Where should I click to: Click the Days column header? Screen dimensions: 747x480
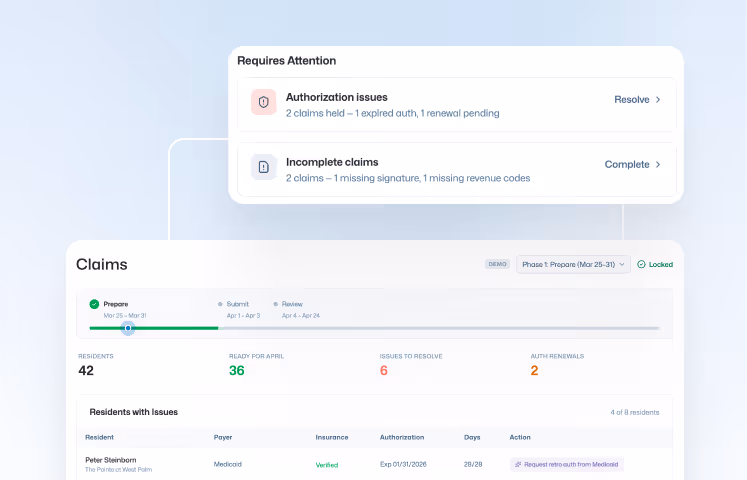click(x=472, y=437)
